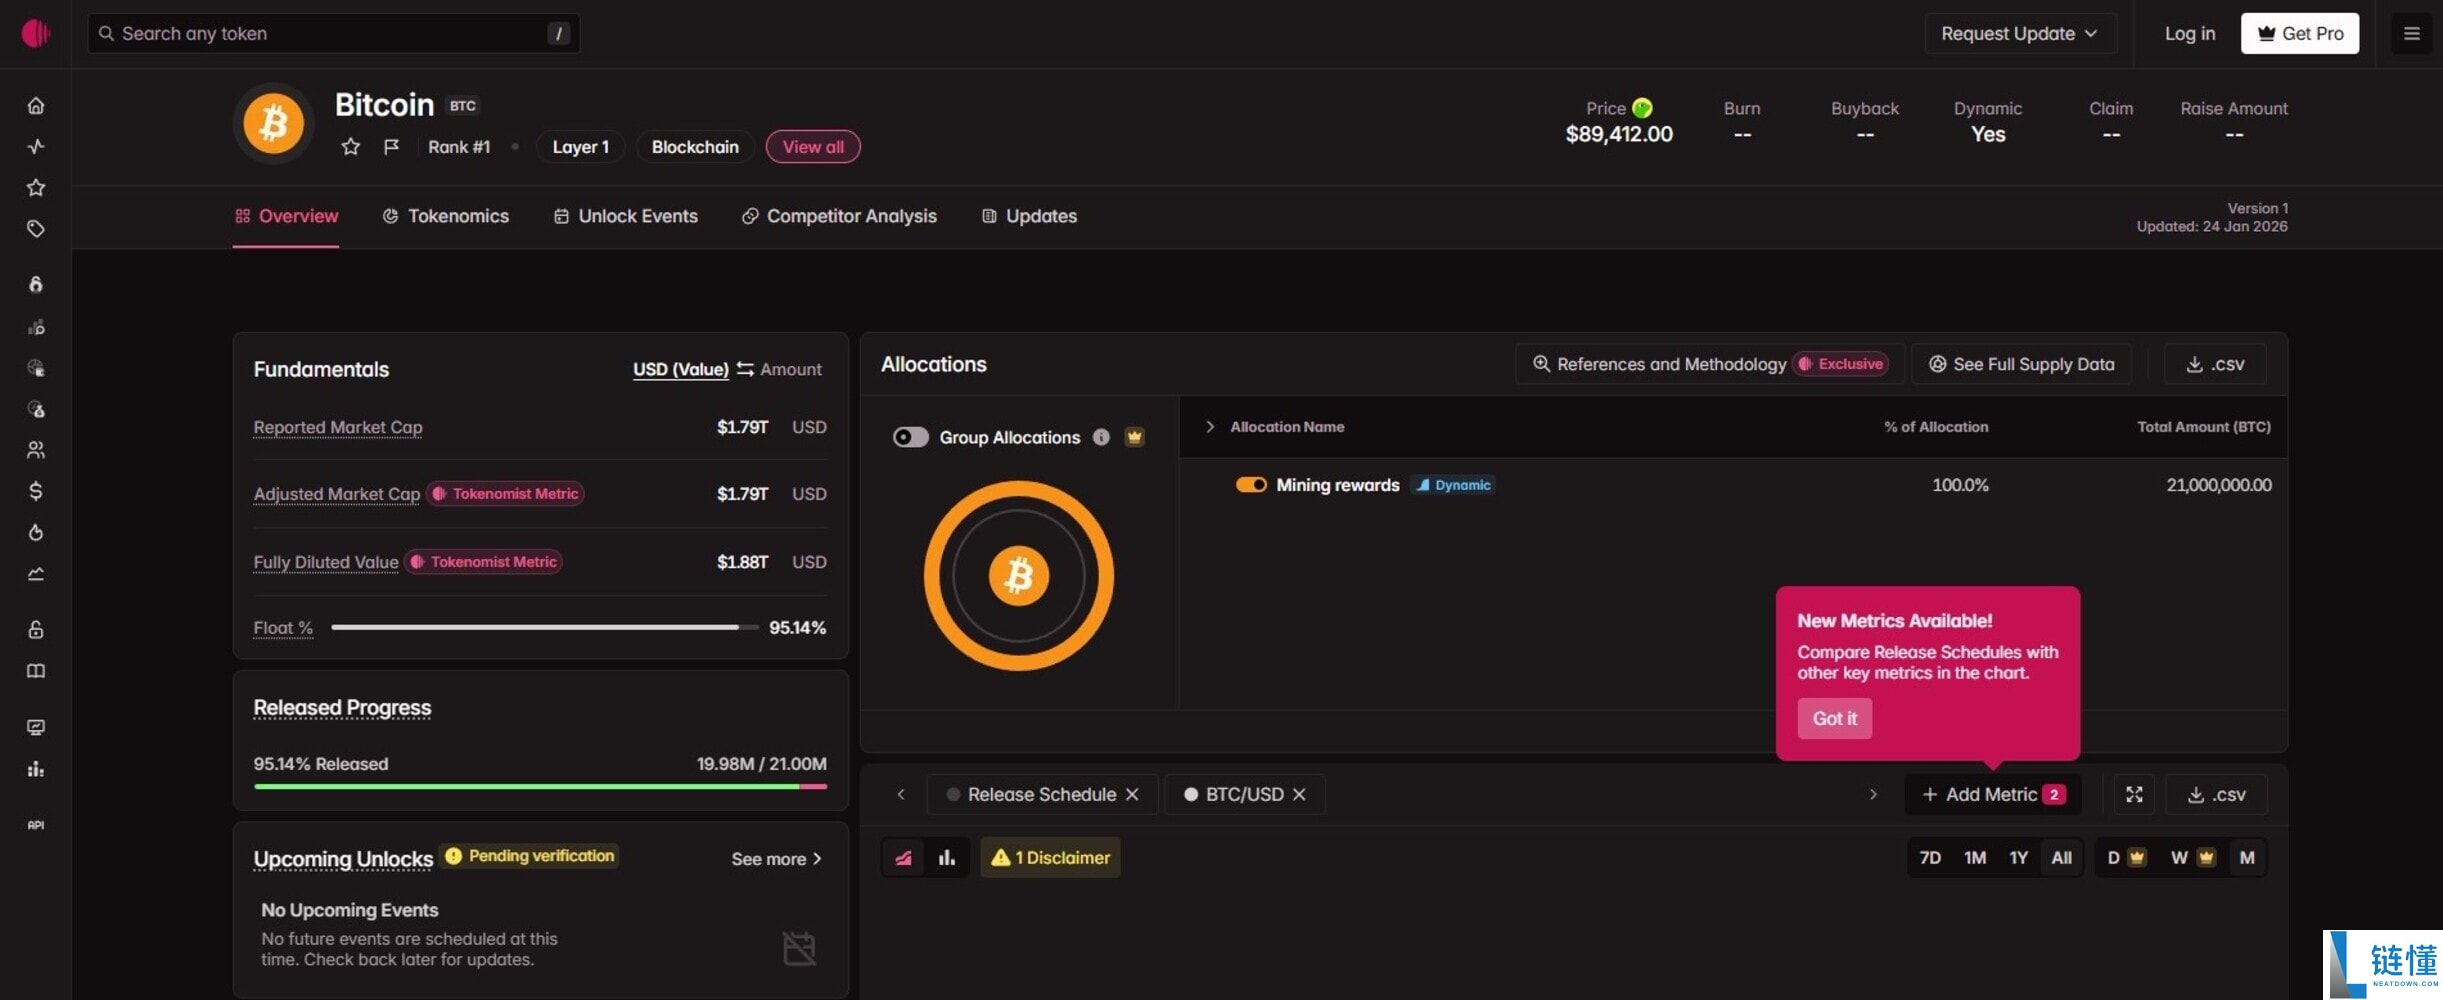Click the Float % progress bar
Image resolution: width=2443 pixels, height=1000 pixels.
(545, 627)
